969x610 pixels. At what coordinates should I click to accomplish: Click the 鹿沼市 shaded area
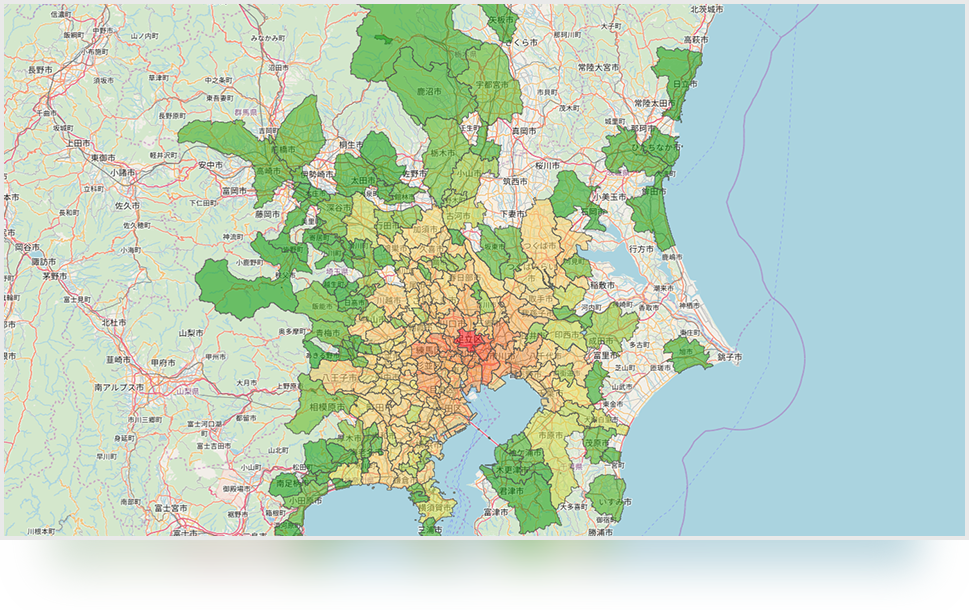(x=430, y=91)
